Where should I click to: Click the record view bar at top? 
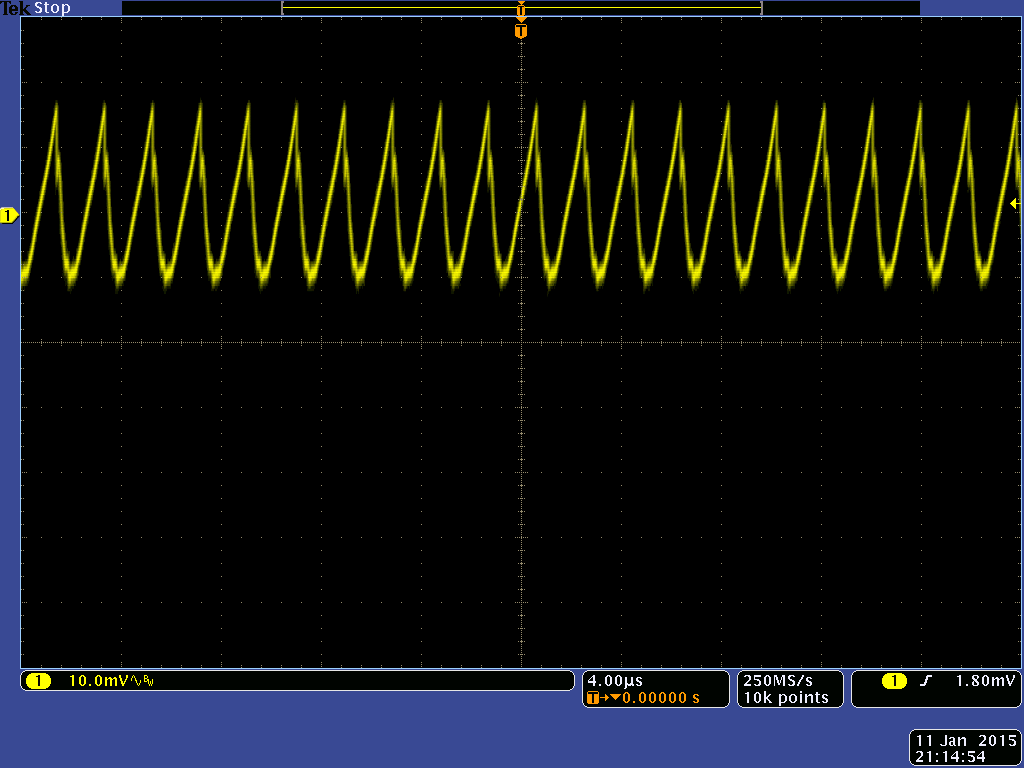pos(521,8)
